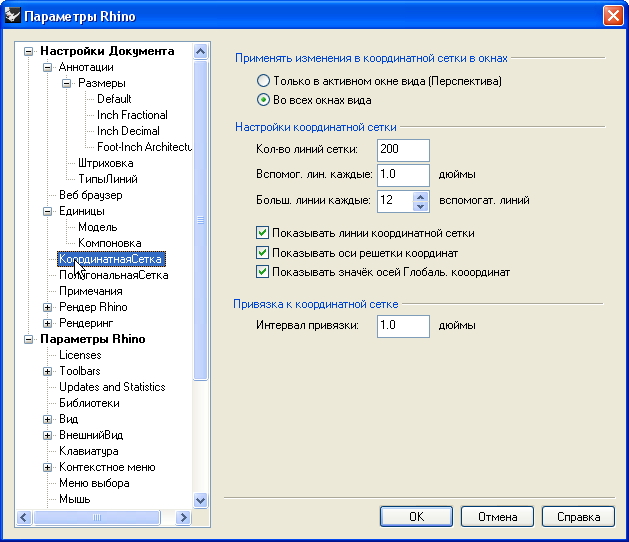Click the 'Кол-во линий сетки' field
This screenshot has width=629, height=542.
(403, 150)
